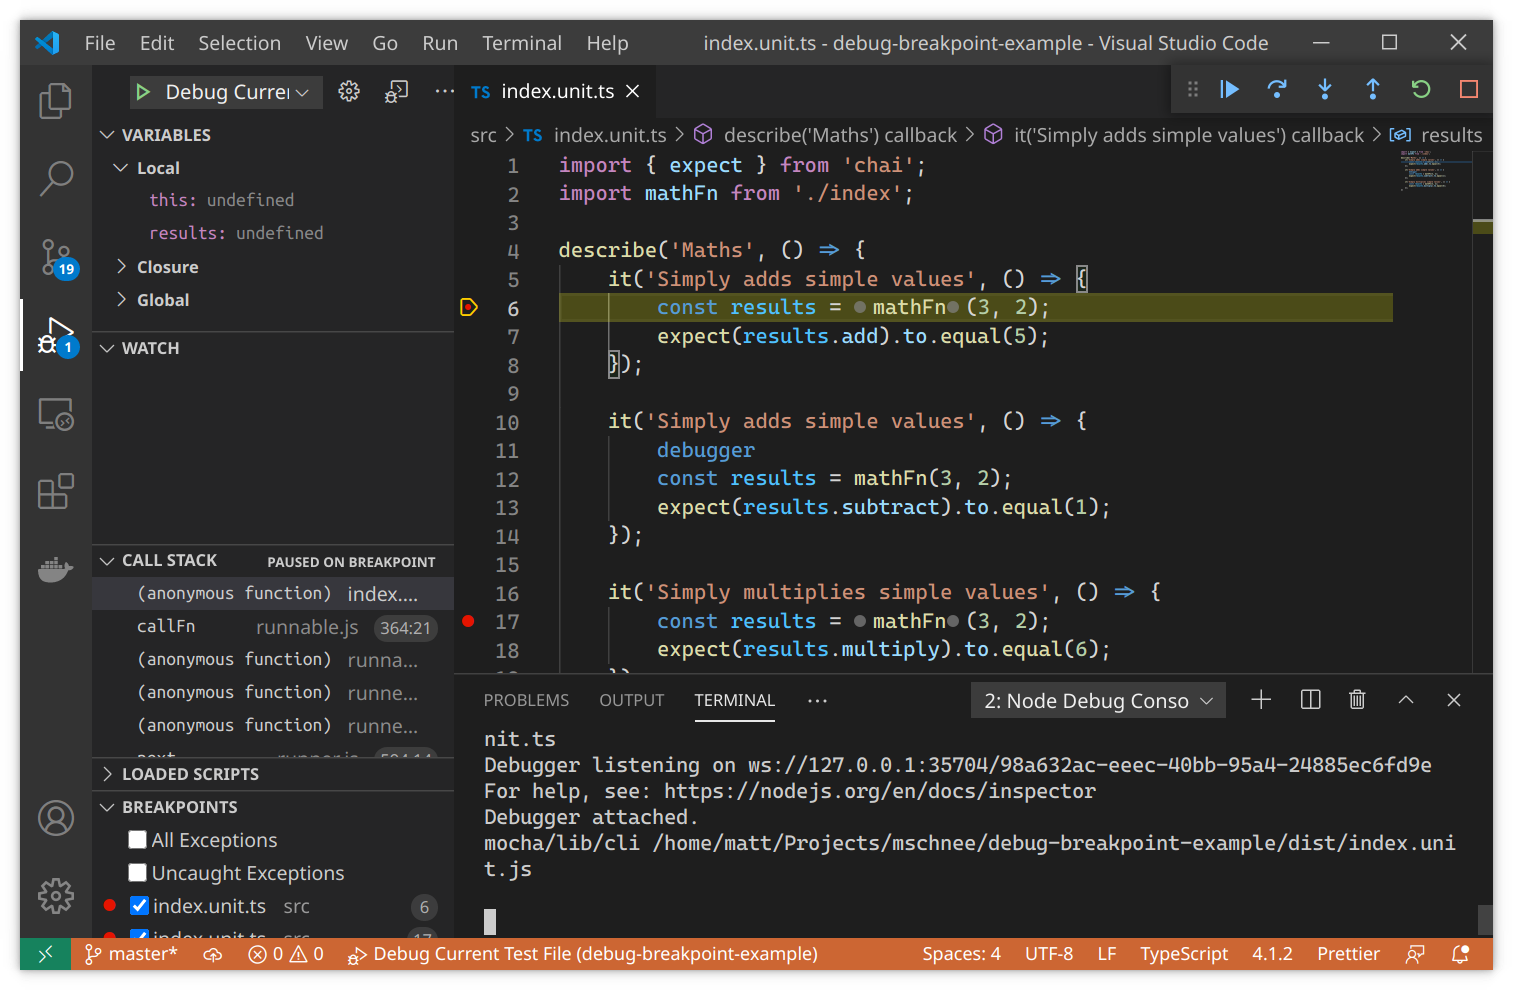Split the terminal panel
Image resolution: width=1513 pixels, height=990 pixels.
pos(1310,700)
